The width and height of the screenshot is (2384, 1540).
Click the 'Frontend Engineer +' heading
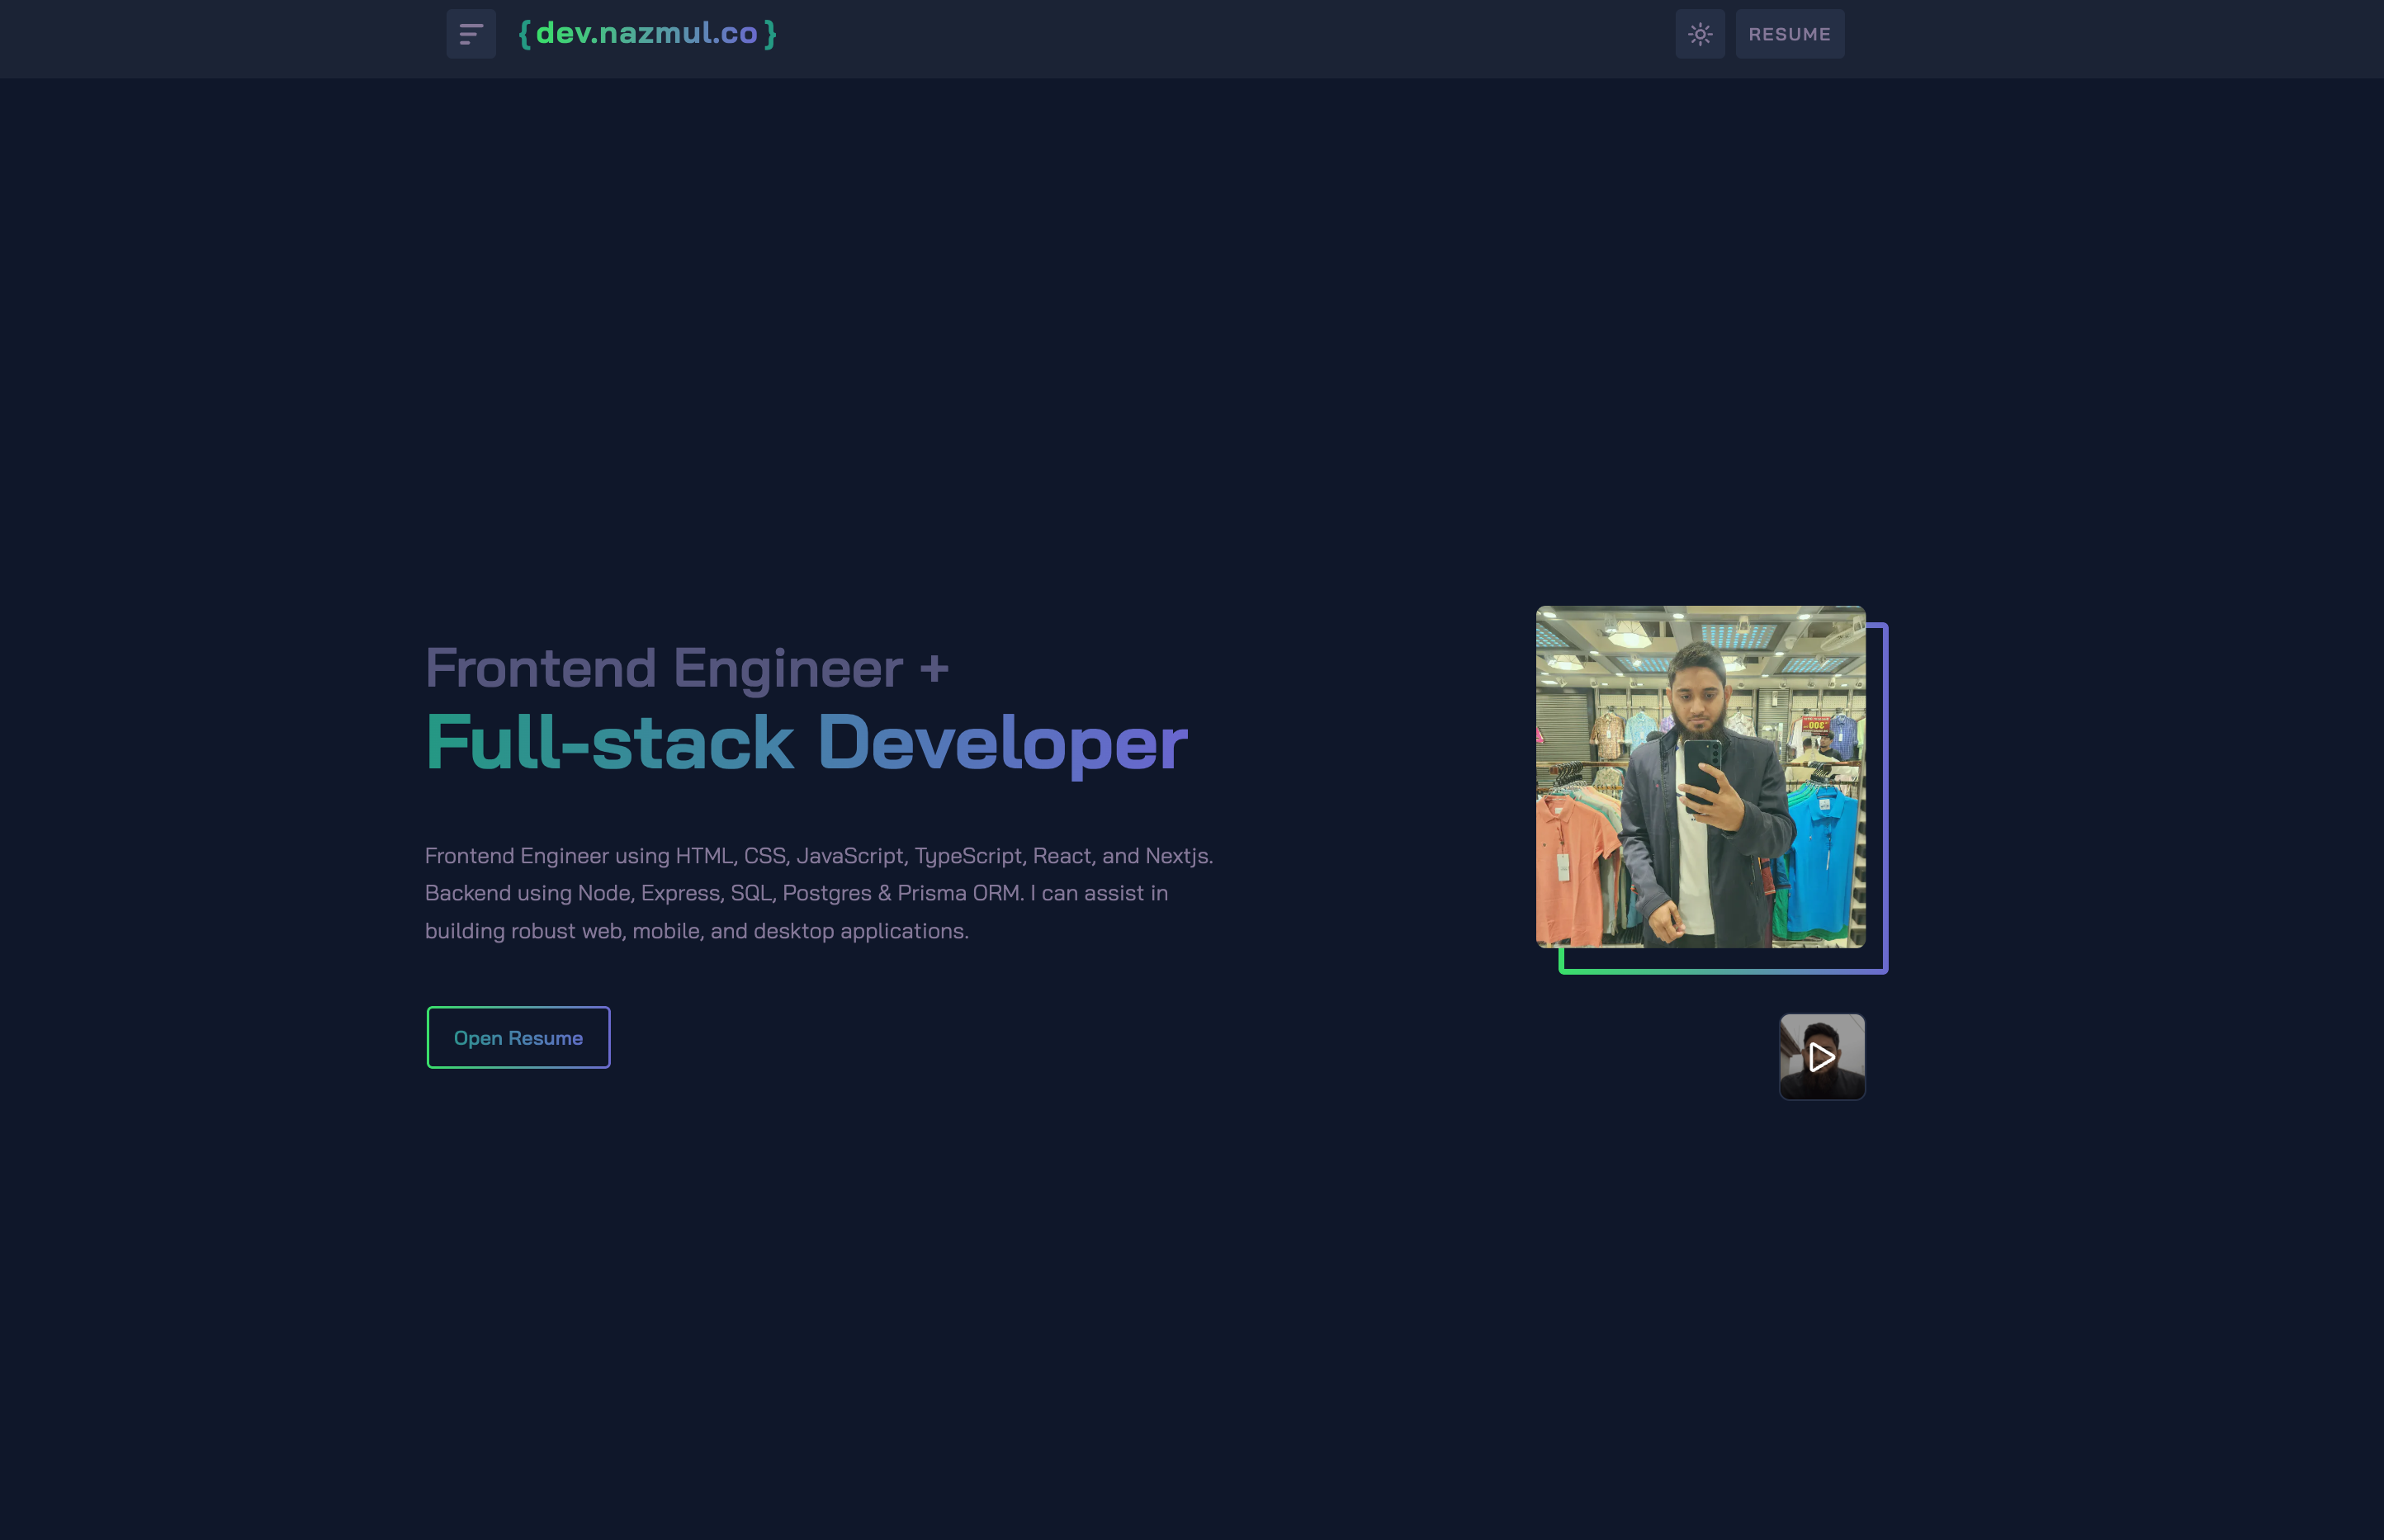pos(687,668)
